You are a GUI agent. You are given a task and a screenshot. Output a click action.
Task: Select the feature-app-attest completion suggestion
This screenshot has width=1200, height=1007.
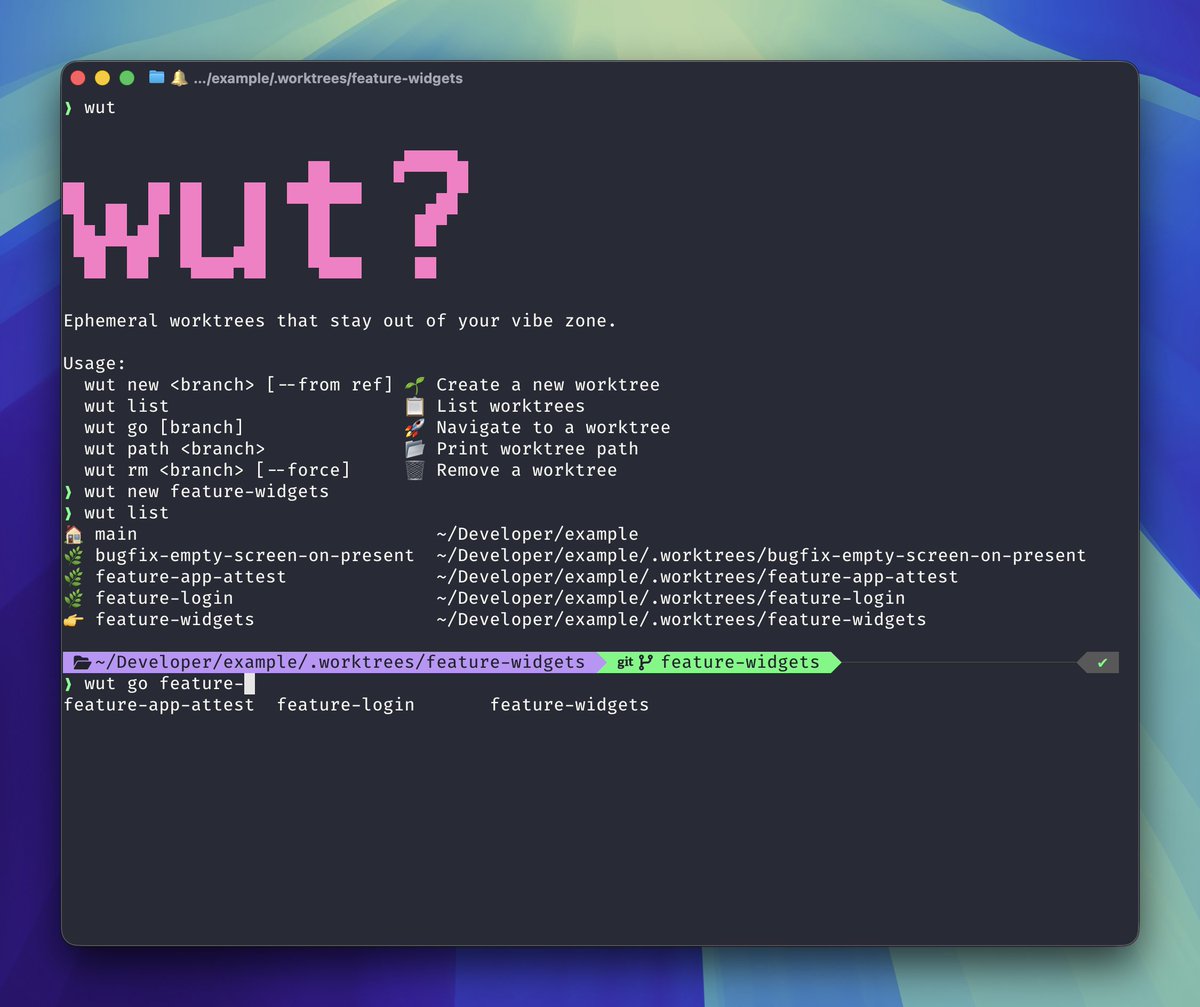pos(159,705)
